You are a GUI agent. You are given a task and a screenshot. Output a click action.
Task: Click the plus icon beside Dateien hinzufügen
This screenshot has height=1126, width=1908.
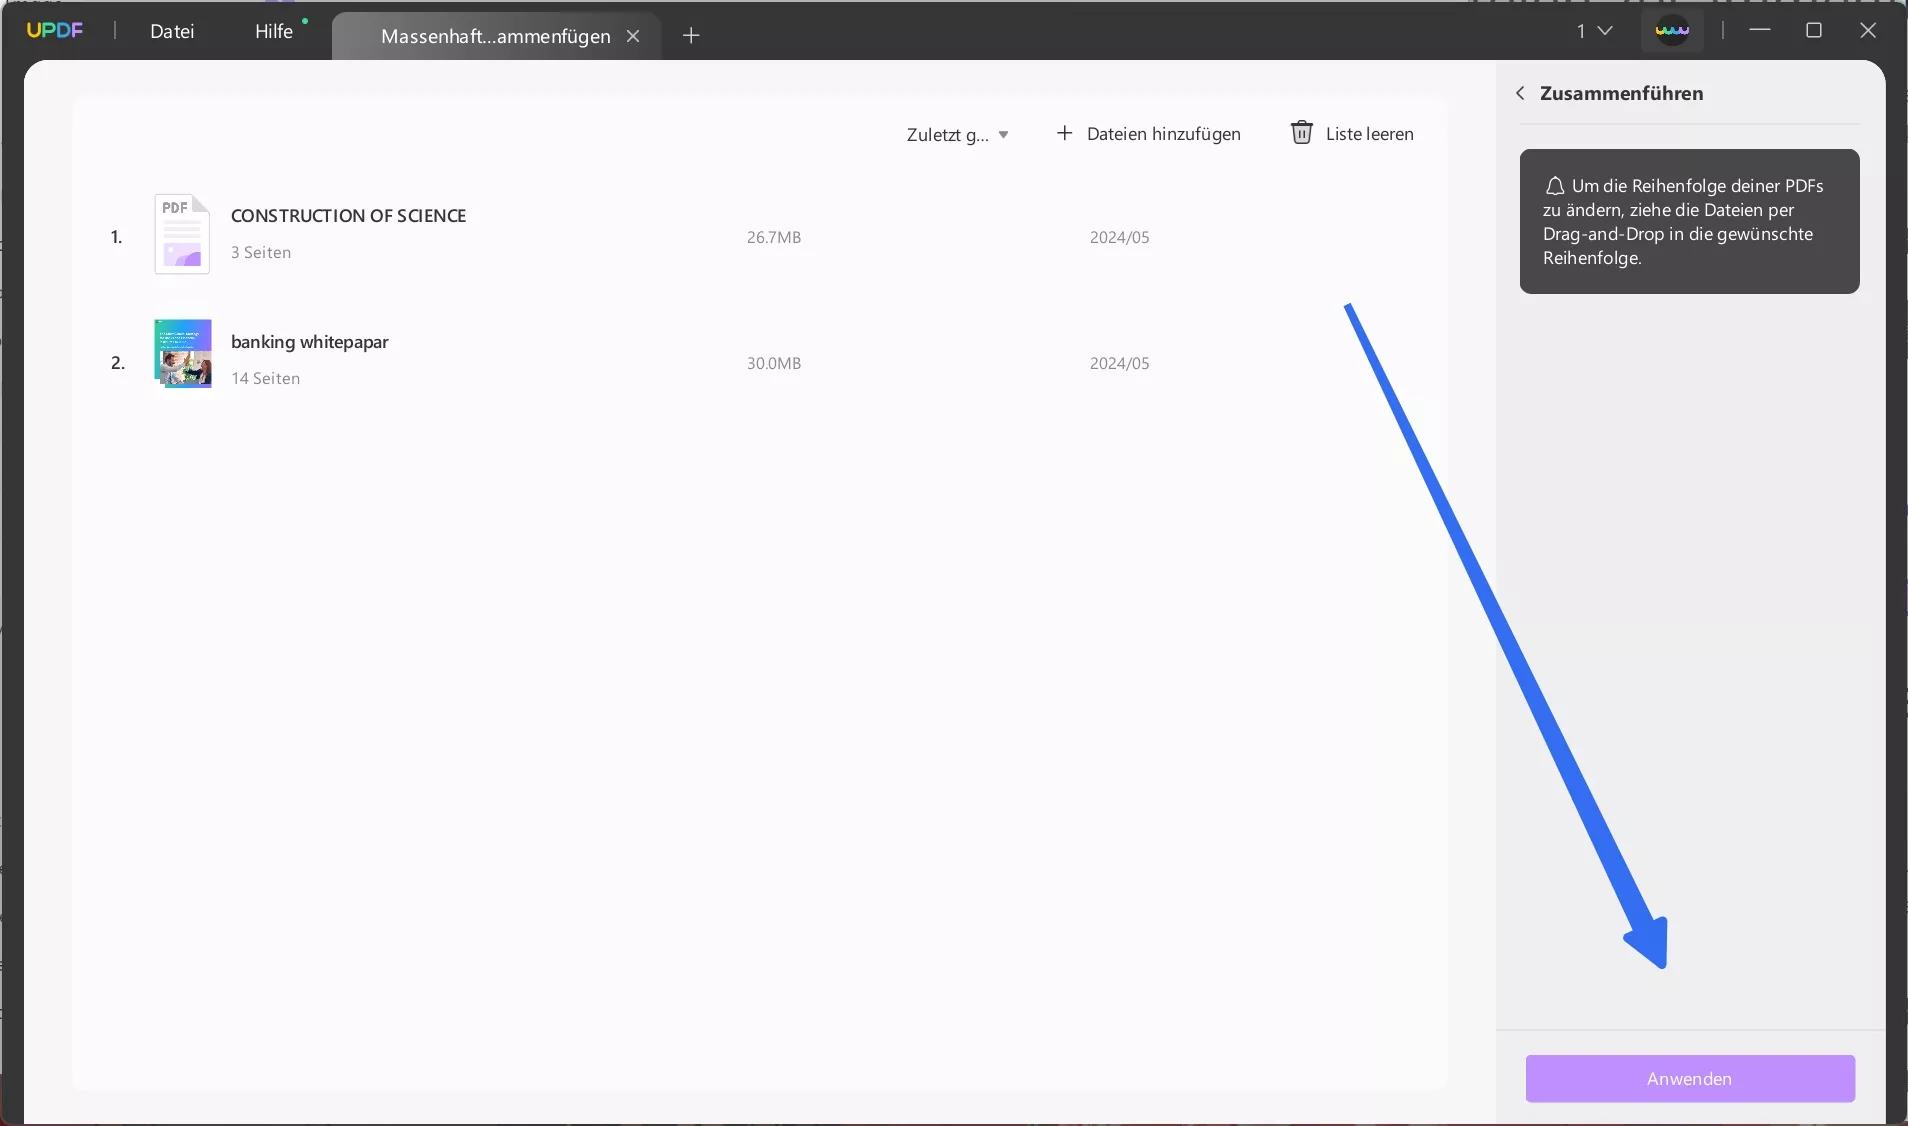[1063, 133]
